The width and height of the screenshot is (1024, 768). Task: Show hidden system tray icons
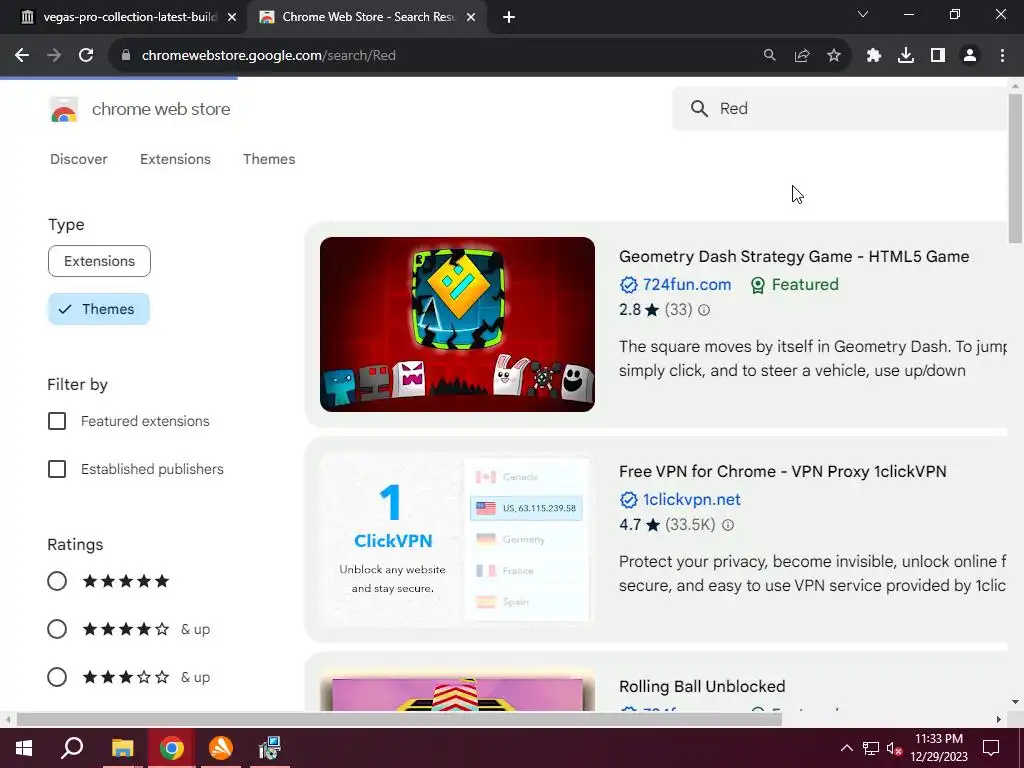point(846,748)
